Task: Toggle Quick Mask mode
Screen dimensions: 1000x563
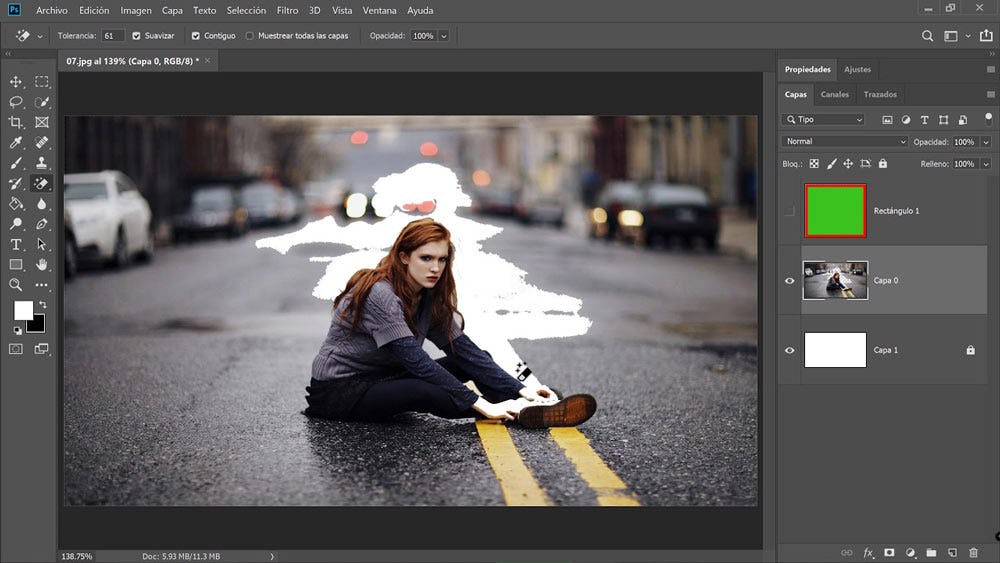Action: coord(16,349)
